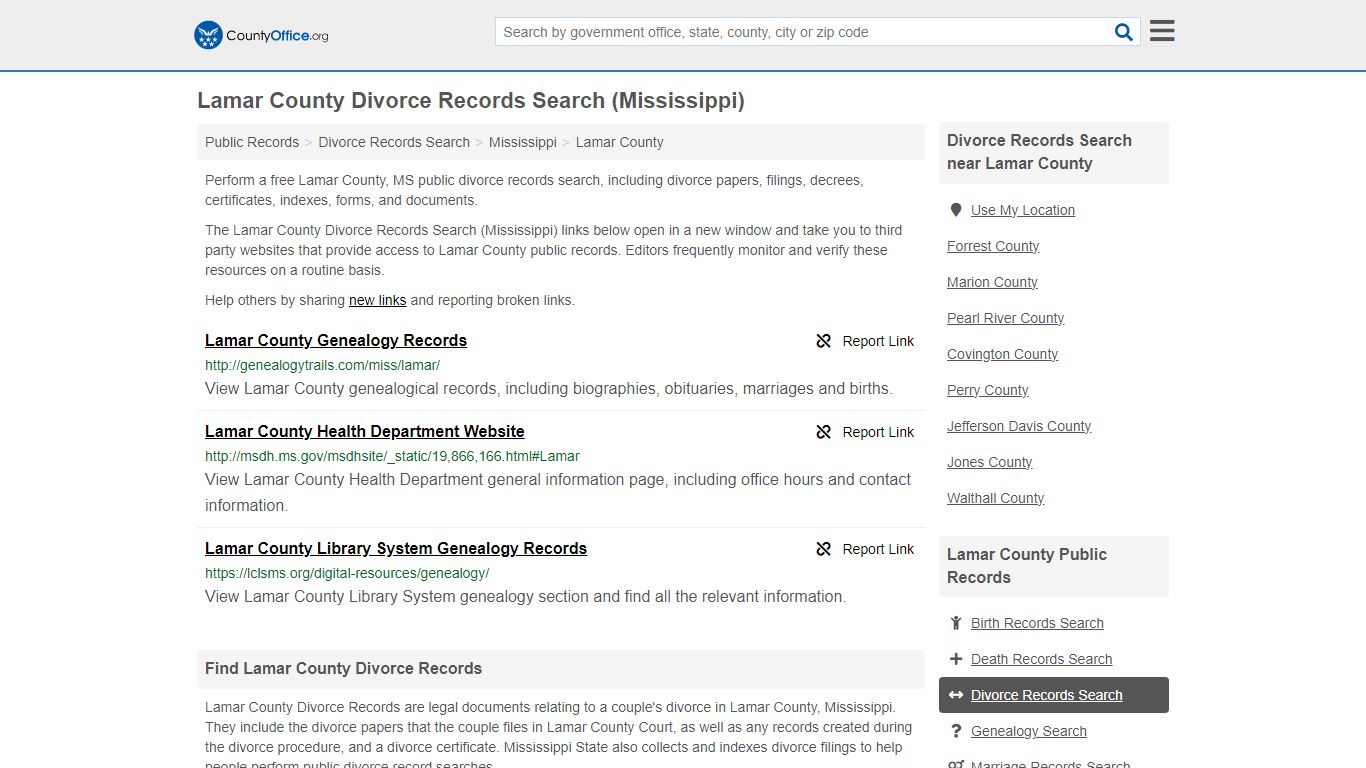Click the new links sharing link

(x=377, y=300)
